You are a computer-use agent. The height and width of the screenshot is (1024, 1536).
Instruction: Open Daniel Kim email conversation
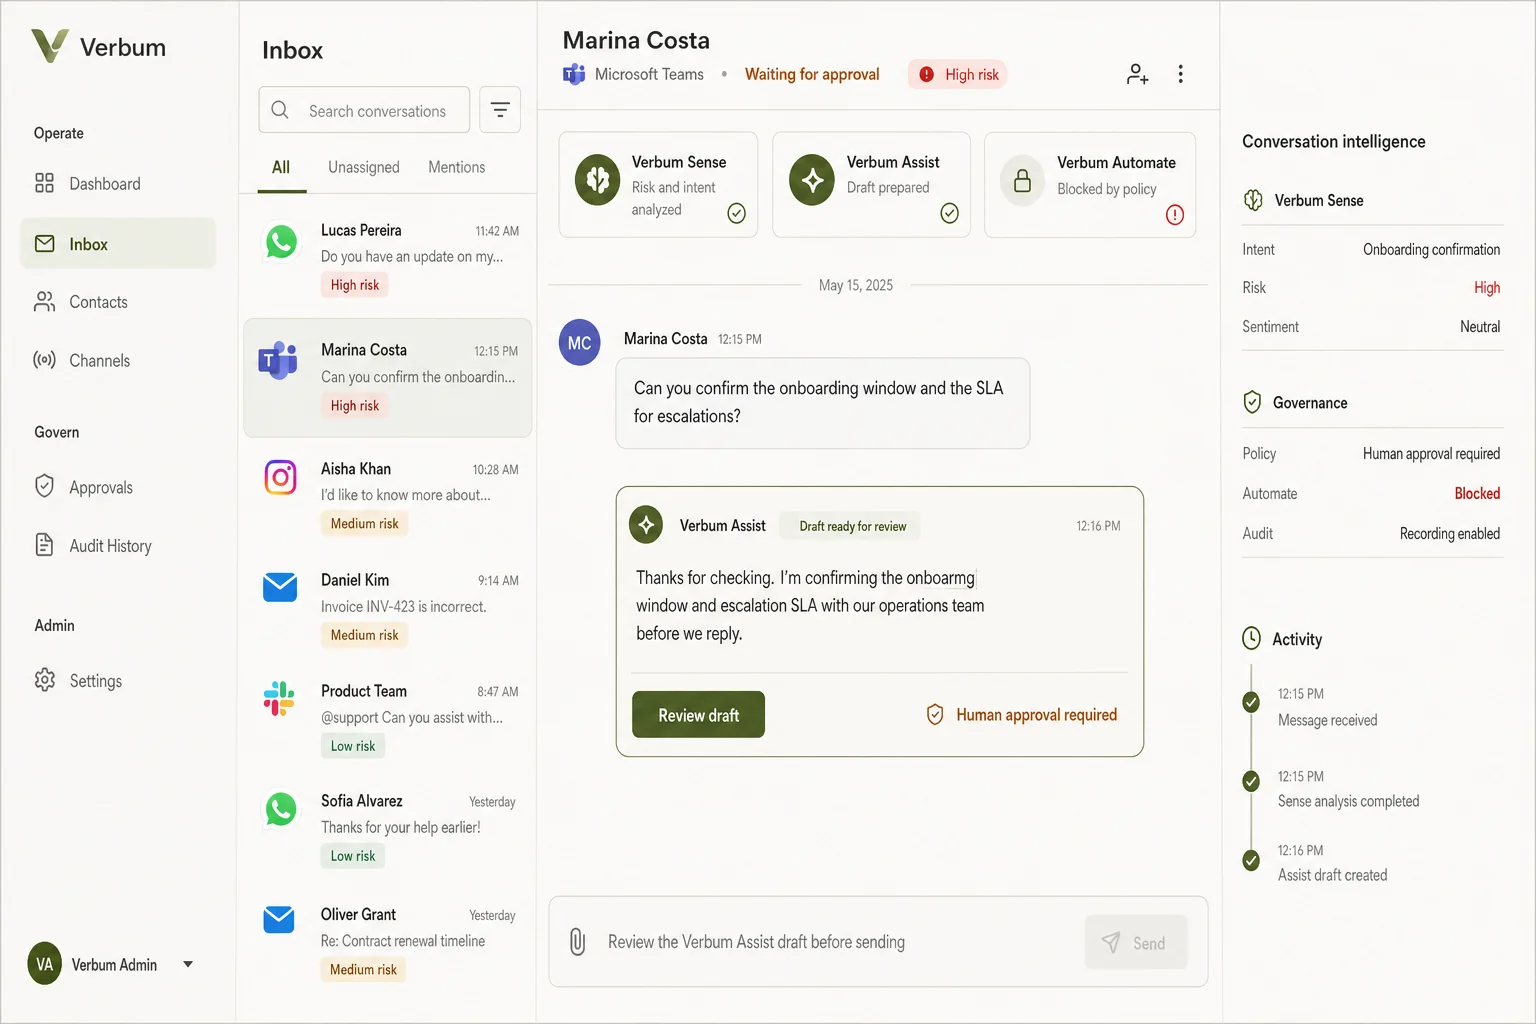tap(388, 607)
